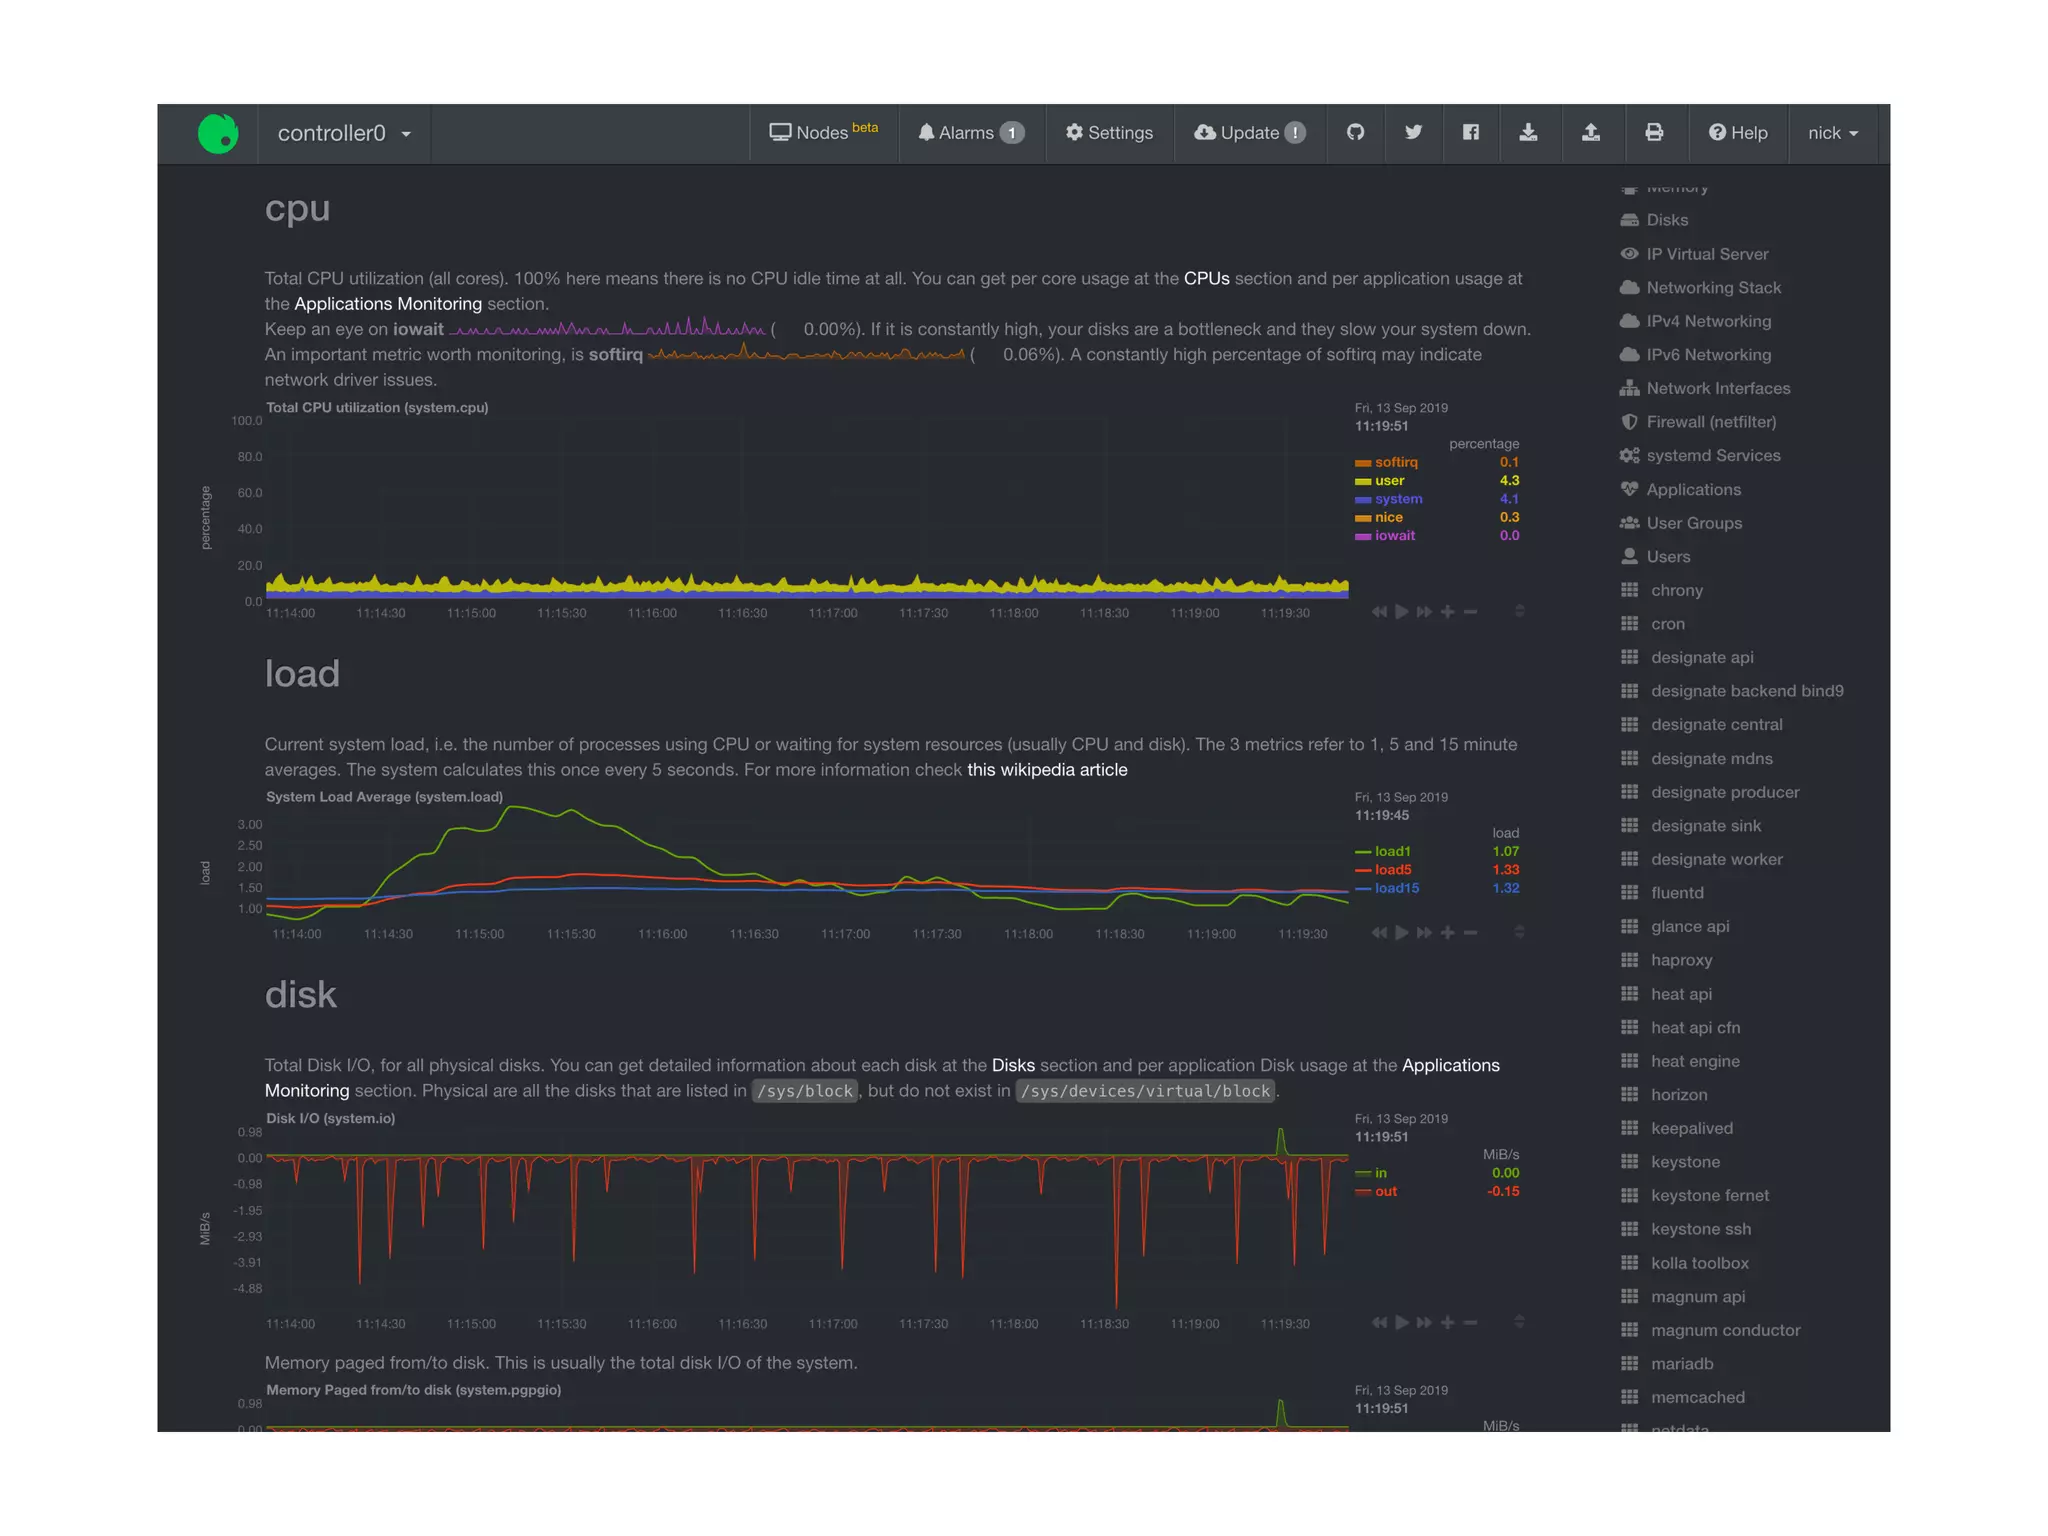The height and width of the screenshot is (1536, 2048).
Task: Play the CPU chart with play button
Action: click(x=1402, y=611)
